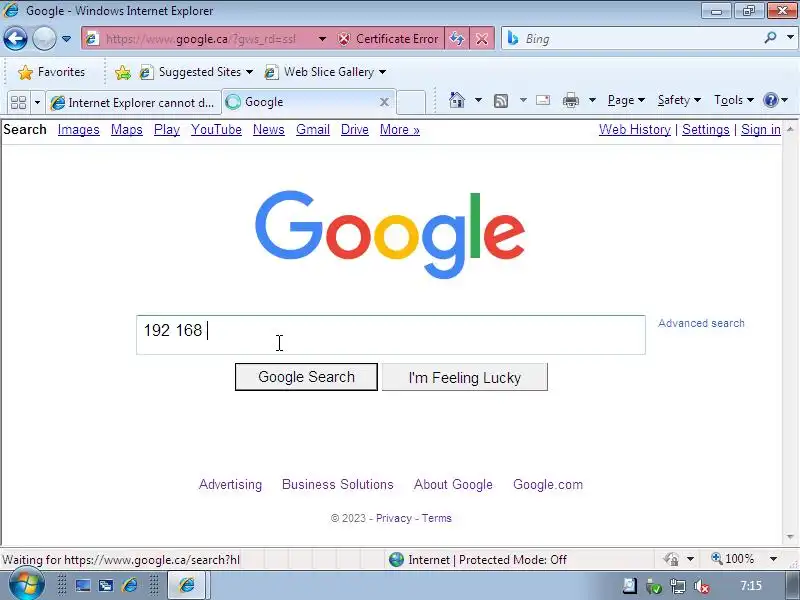800x600 pixels.
Task: Open the News link
Action: 269,130
